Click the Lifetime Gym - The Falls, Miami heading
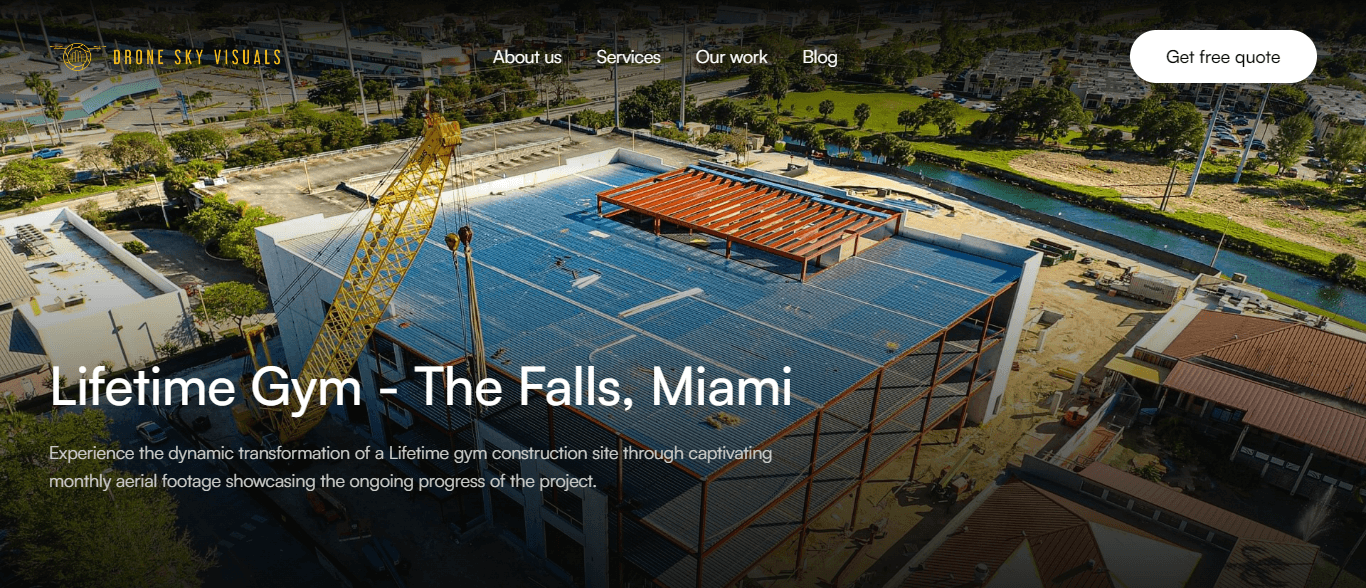 coord(421,387)
